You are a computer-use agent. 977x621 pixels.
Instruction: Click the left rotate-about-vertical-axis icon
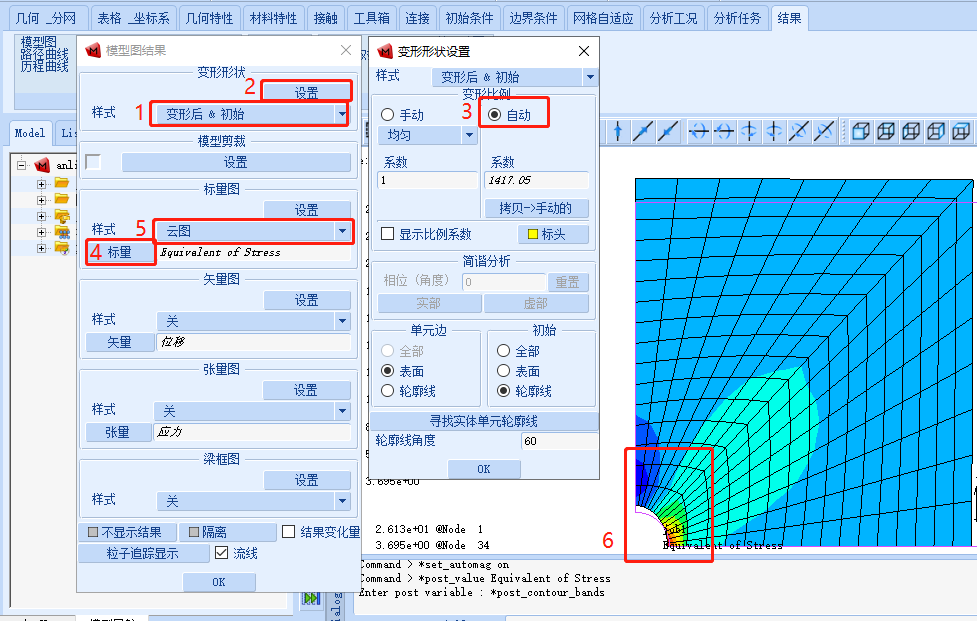tap(749, 131)
